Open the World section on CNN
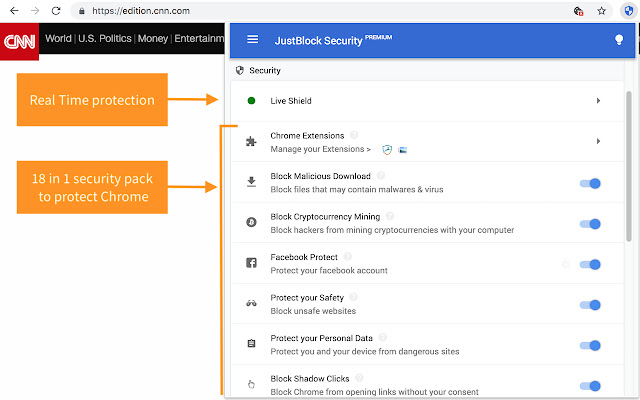640x400 pixels. (x=58, y=40)
